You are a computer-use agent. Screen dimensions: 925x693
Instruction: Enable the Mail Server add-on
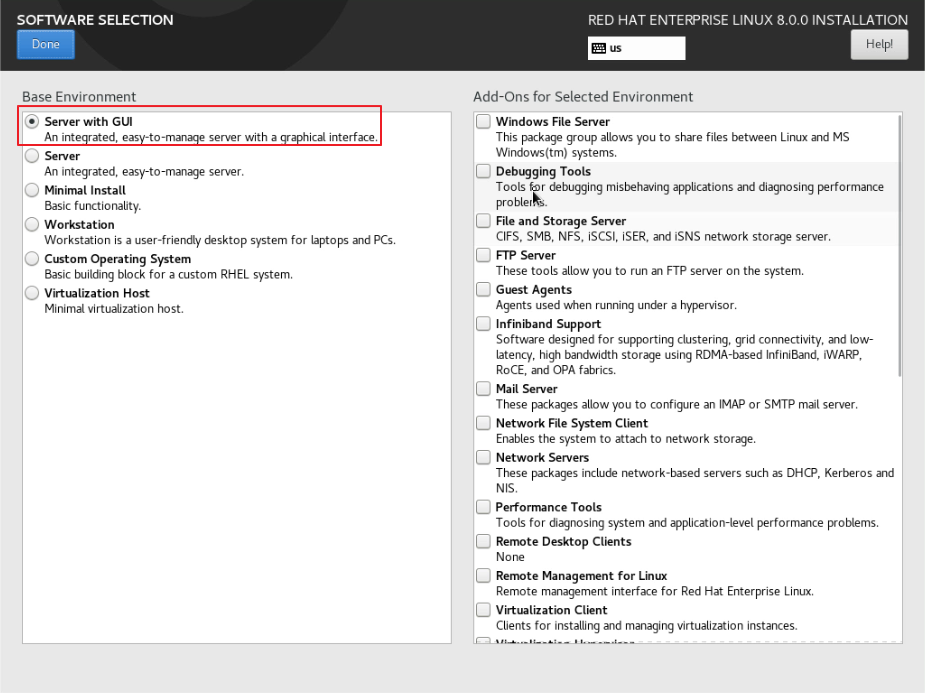pyautogui.click(x=483, y=388)
